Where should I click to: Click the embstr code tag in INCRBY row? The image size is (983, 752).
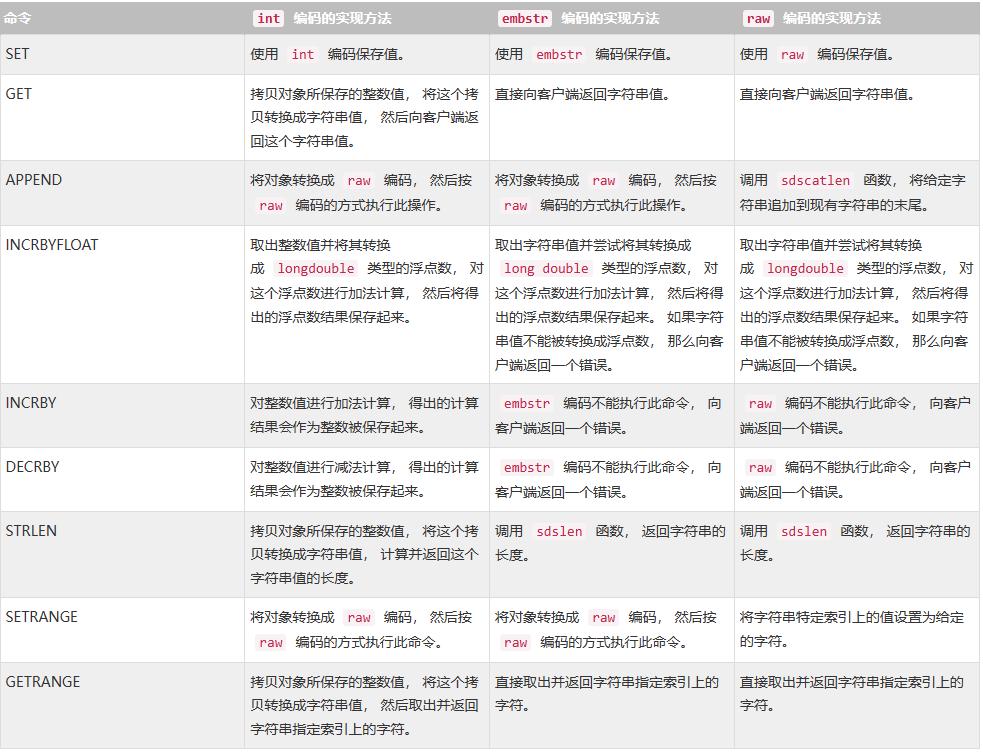pos(527,404)
